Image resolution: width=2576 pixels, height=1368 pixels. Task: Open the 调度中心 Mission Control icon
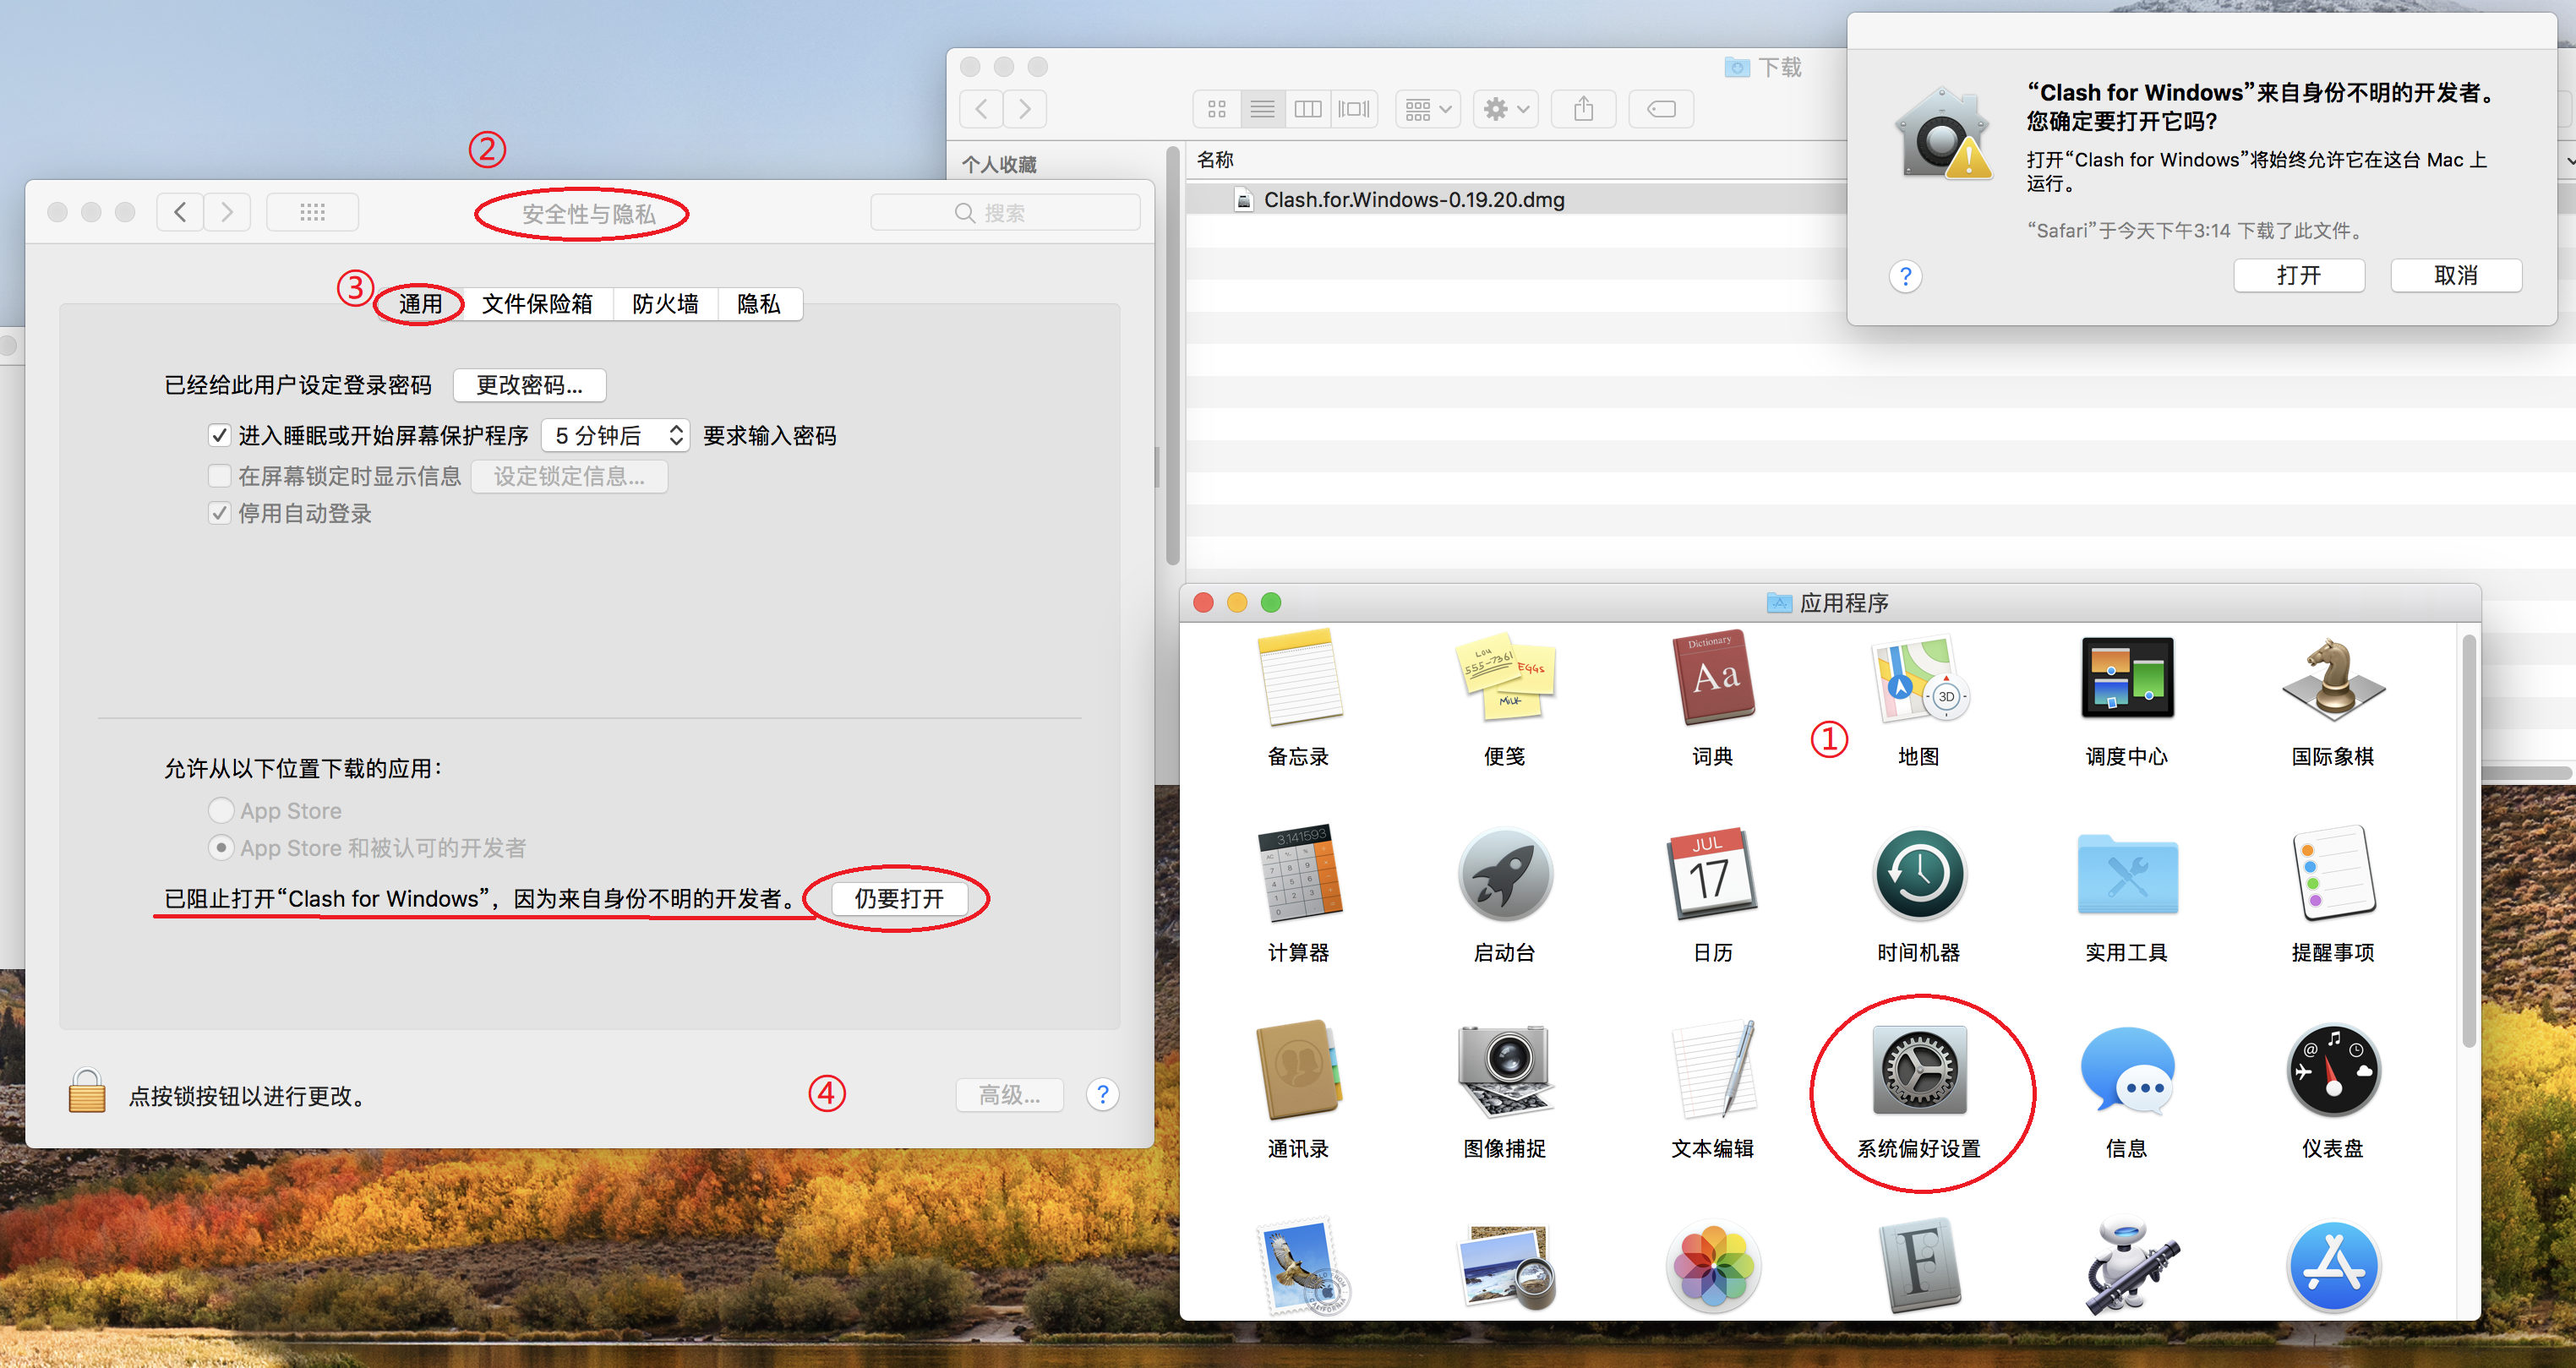[x=2127, y=678]
